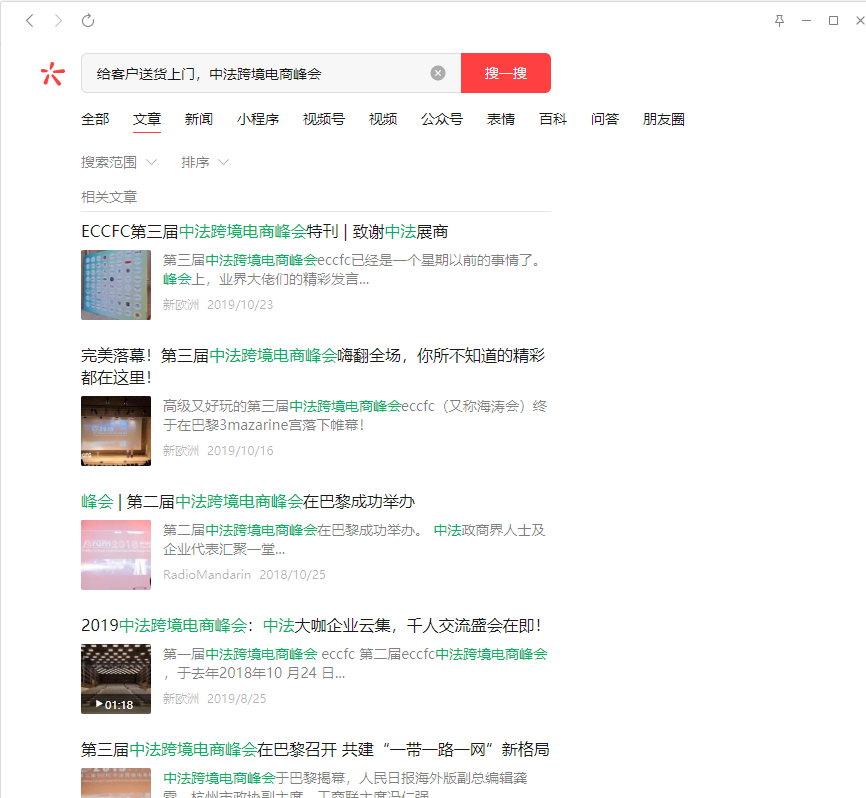This screenshot has height=798, width=866.
Task: Go back with the left arrow icon
Action: tap(30, 21)
